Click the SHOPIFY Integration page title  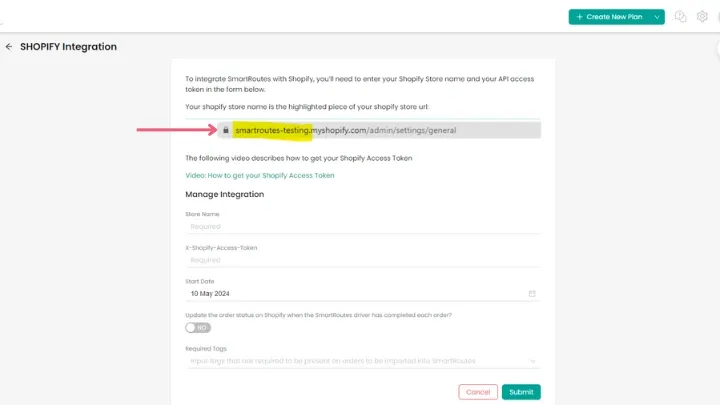coord(68,47)
